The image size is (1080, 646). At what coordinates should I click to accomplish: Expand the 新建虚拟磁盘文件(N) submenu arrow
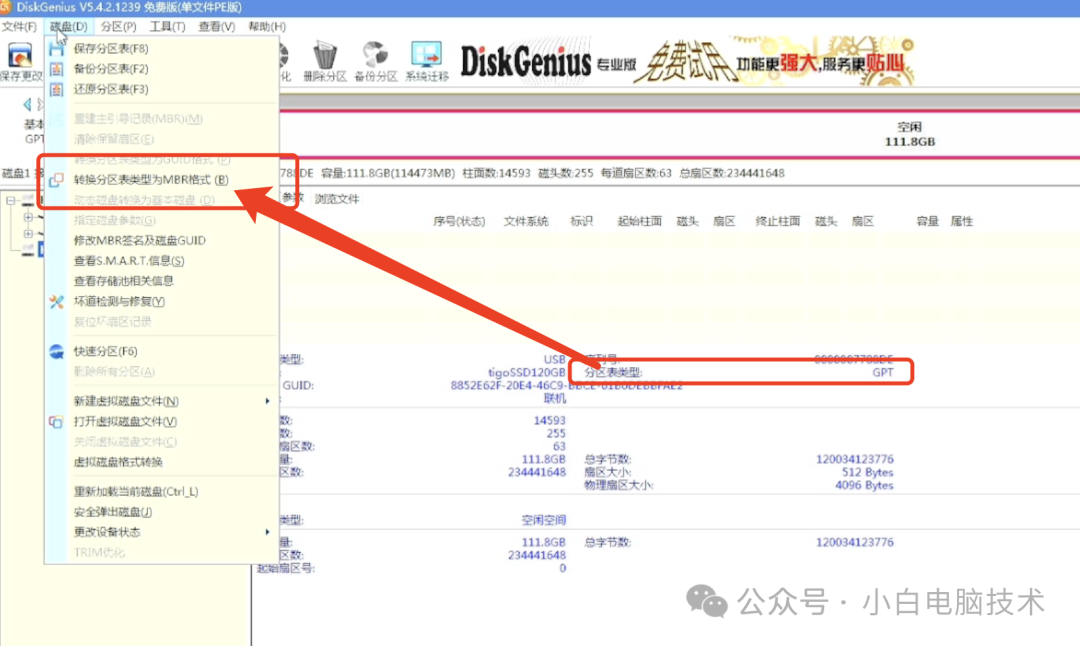pyautogui.click(x=267, y=401)
